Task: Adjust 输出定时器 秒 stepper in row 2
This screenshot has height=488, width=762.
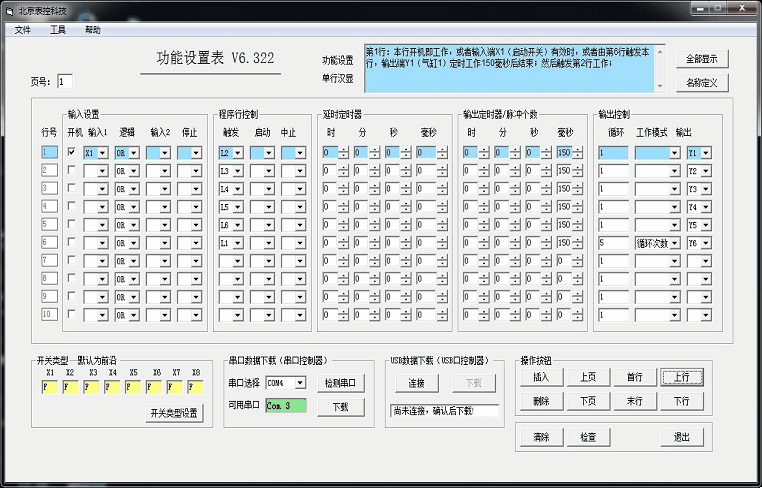Action: [x=546, y=171]
